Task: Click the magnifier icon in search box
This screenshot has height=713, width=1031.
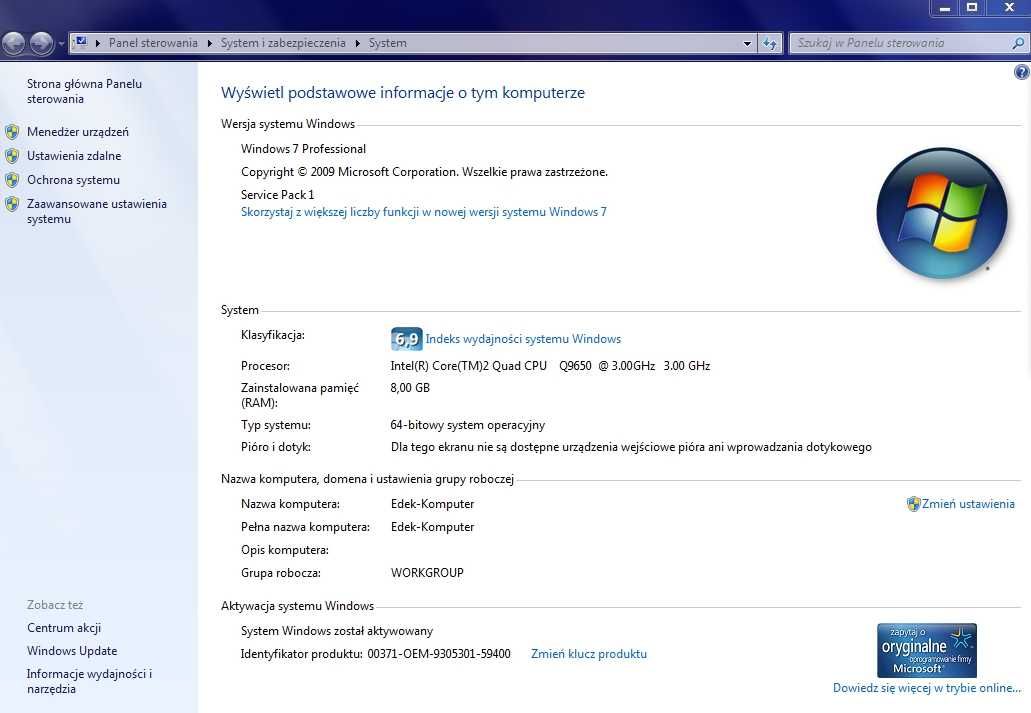Action: tap(1018, 43)
